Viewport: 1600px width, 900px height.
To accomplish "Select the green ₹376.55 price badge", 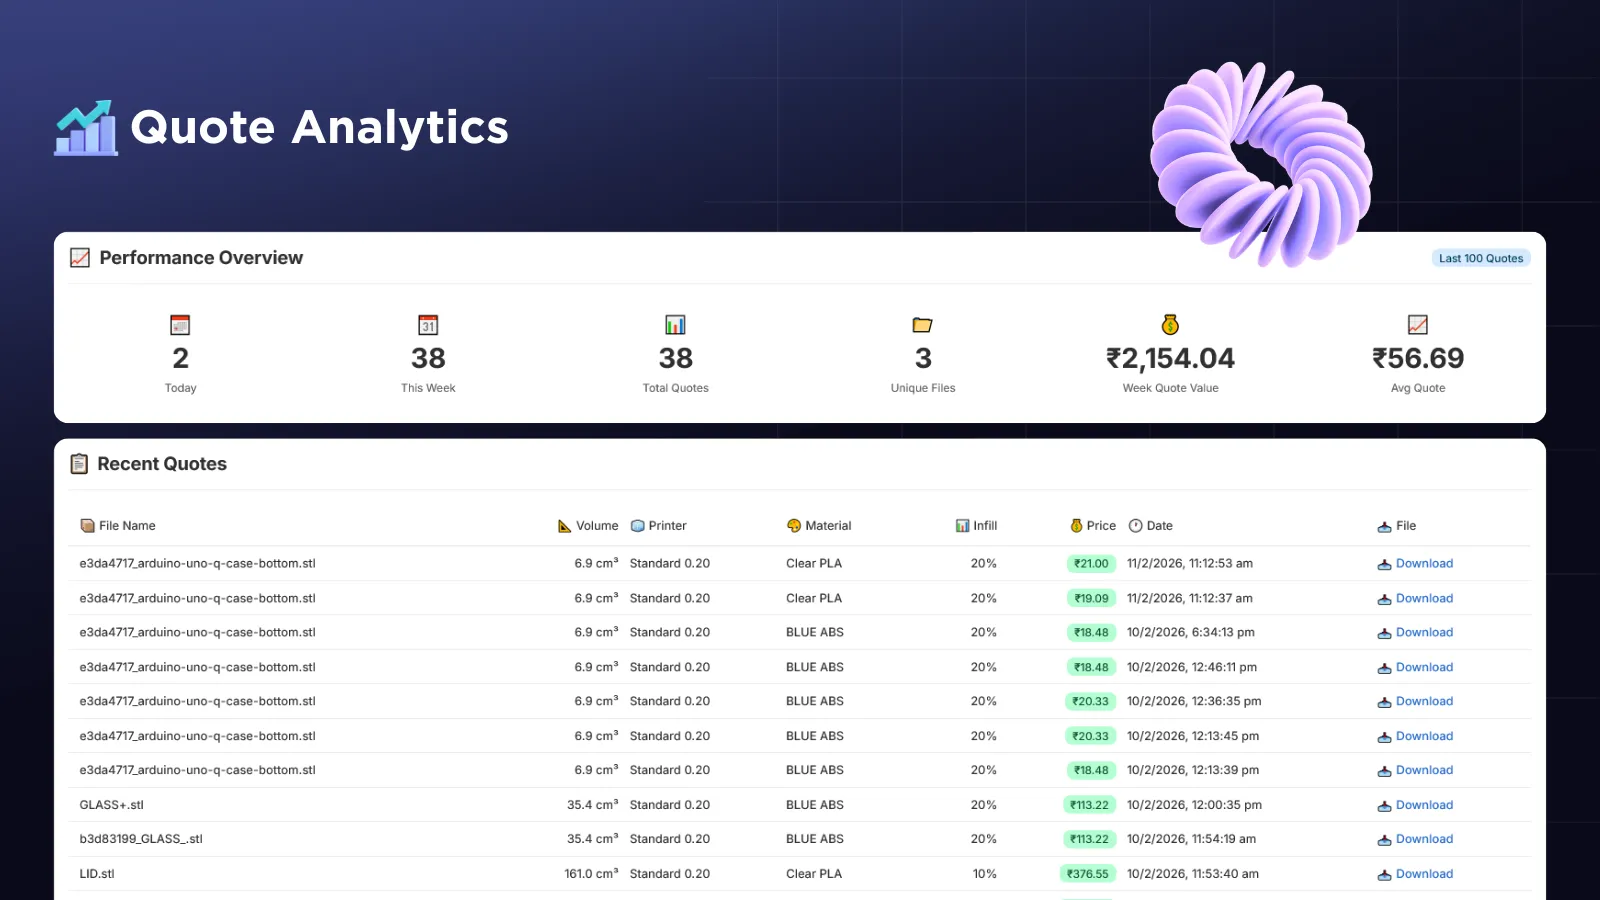I will point(1088,873).
